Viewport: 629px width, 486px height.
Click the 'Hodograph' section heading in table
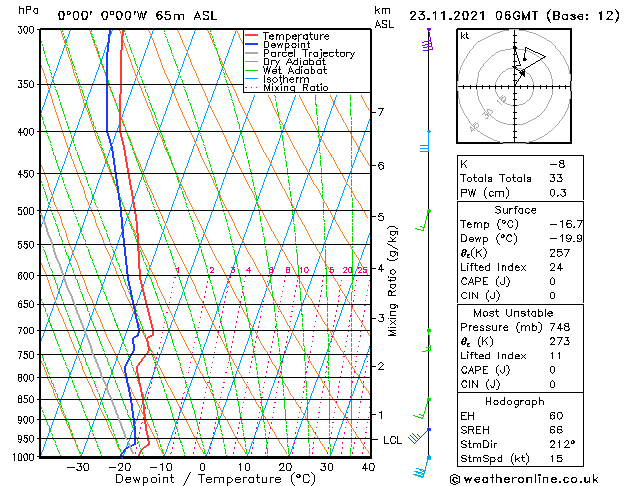pos(515,402)
